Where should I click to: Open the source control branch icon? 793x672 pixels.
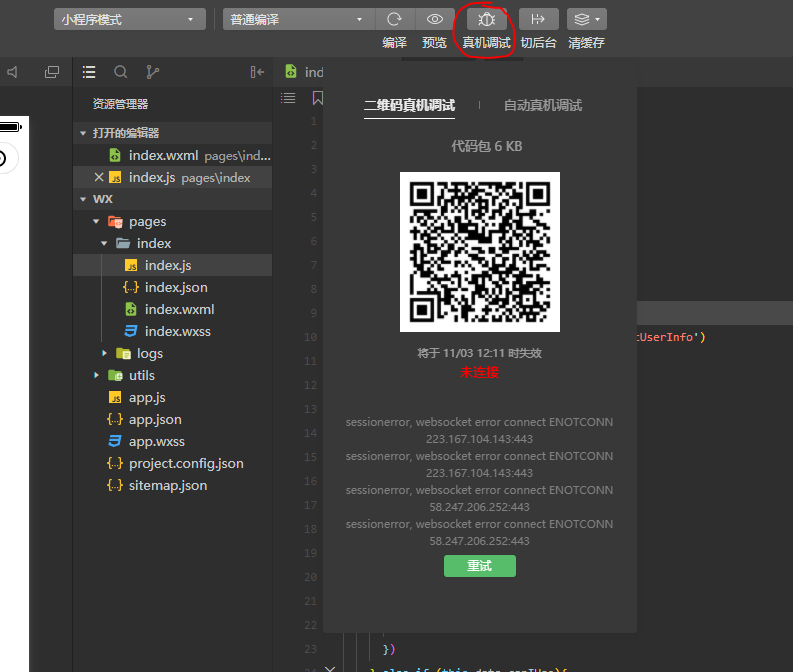click(152, 72)
